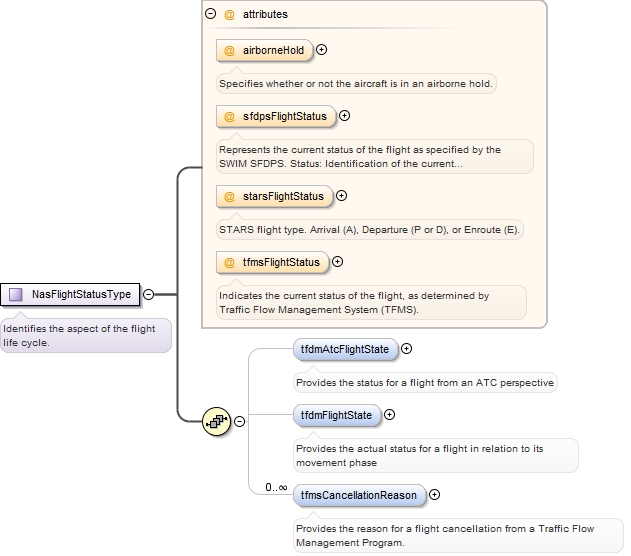The image size is (631, 556).
Task: Expand the airborneHold attribute
Action: [321, 49]
